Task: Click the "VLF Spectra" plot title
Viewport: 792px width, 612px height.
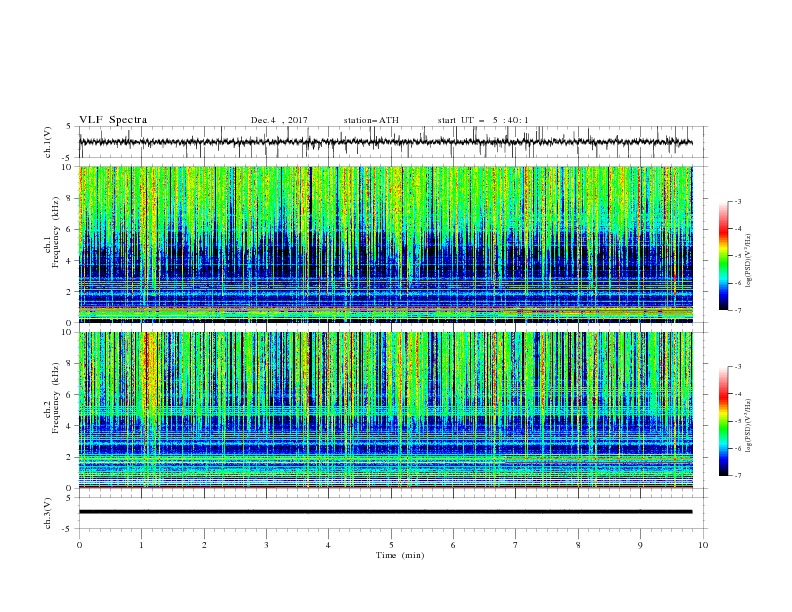Action: (113, 120)
